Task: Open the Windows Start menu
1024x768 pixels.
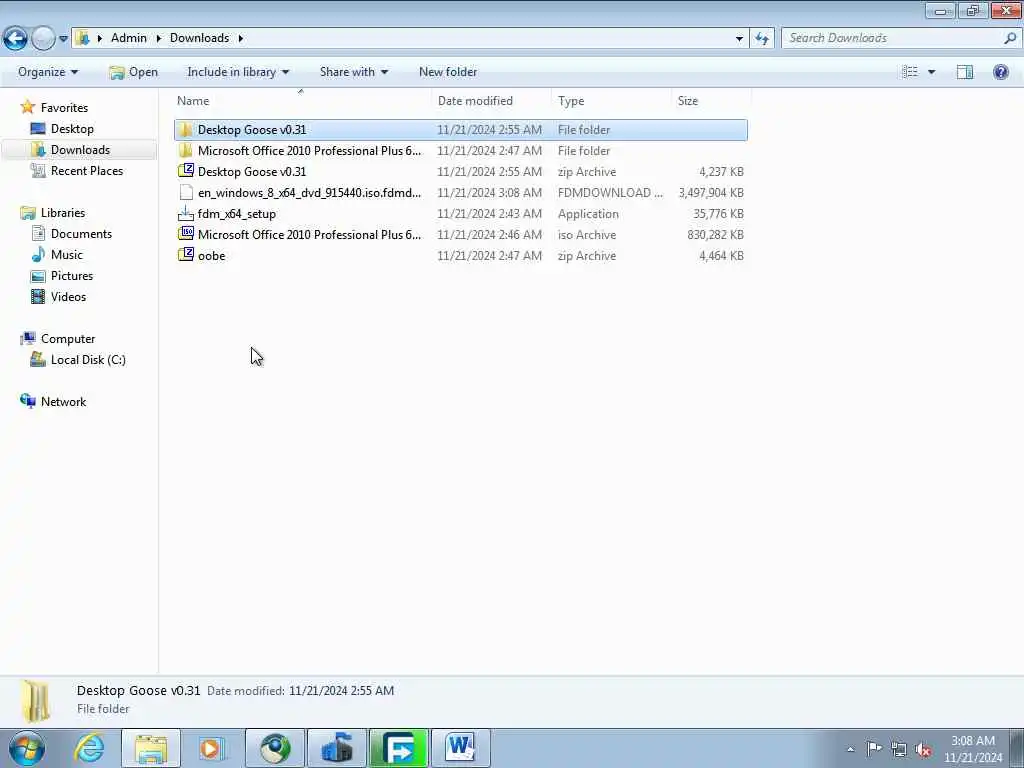Action: 26,748
